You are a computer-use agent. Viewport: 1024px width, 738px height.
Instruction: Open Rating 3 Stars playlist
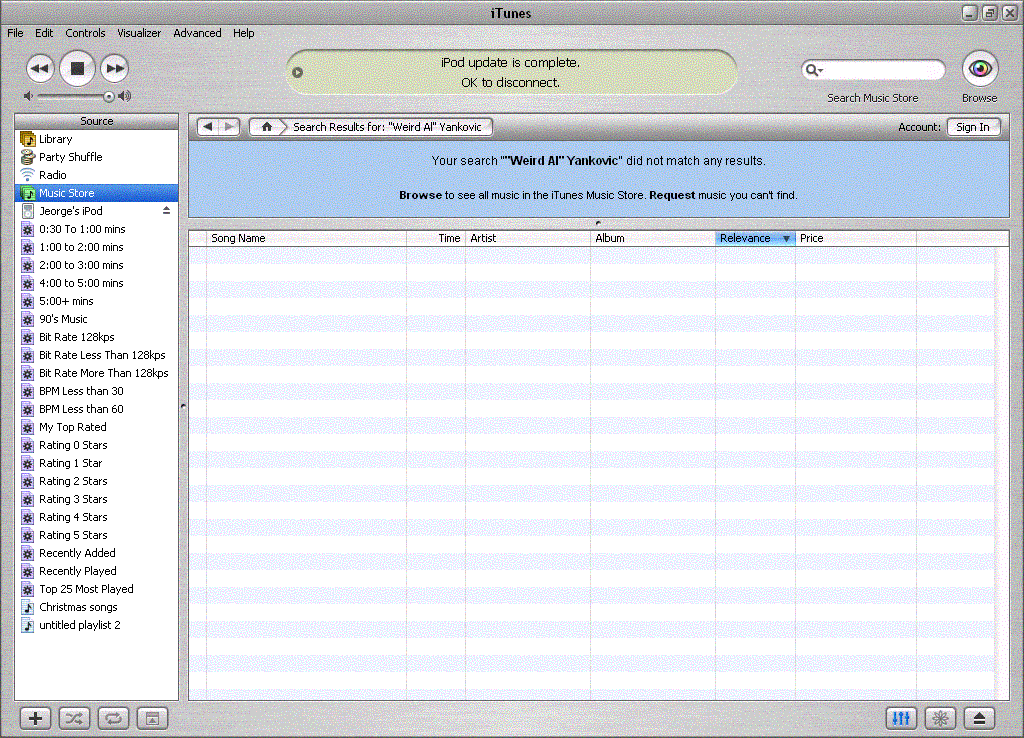click(x=97, y=499)
